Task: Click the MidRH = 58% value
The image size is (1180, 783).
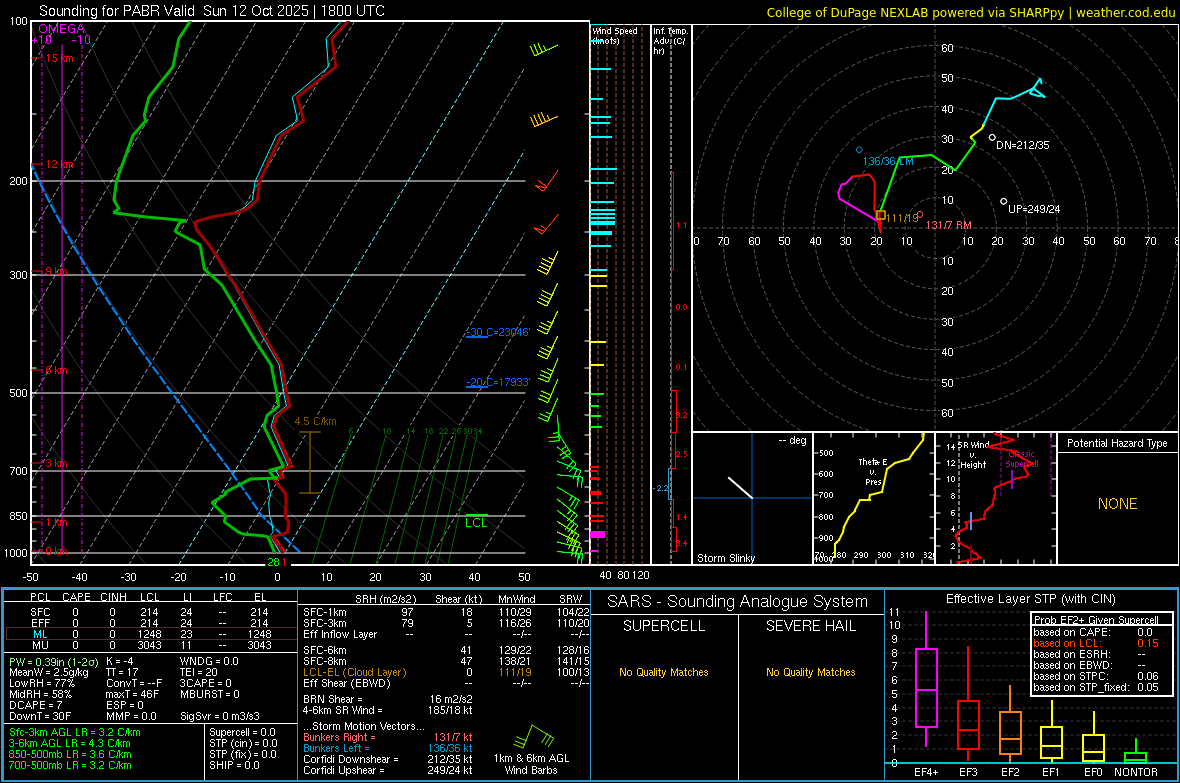Action: coord(40,694)
